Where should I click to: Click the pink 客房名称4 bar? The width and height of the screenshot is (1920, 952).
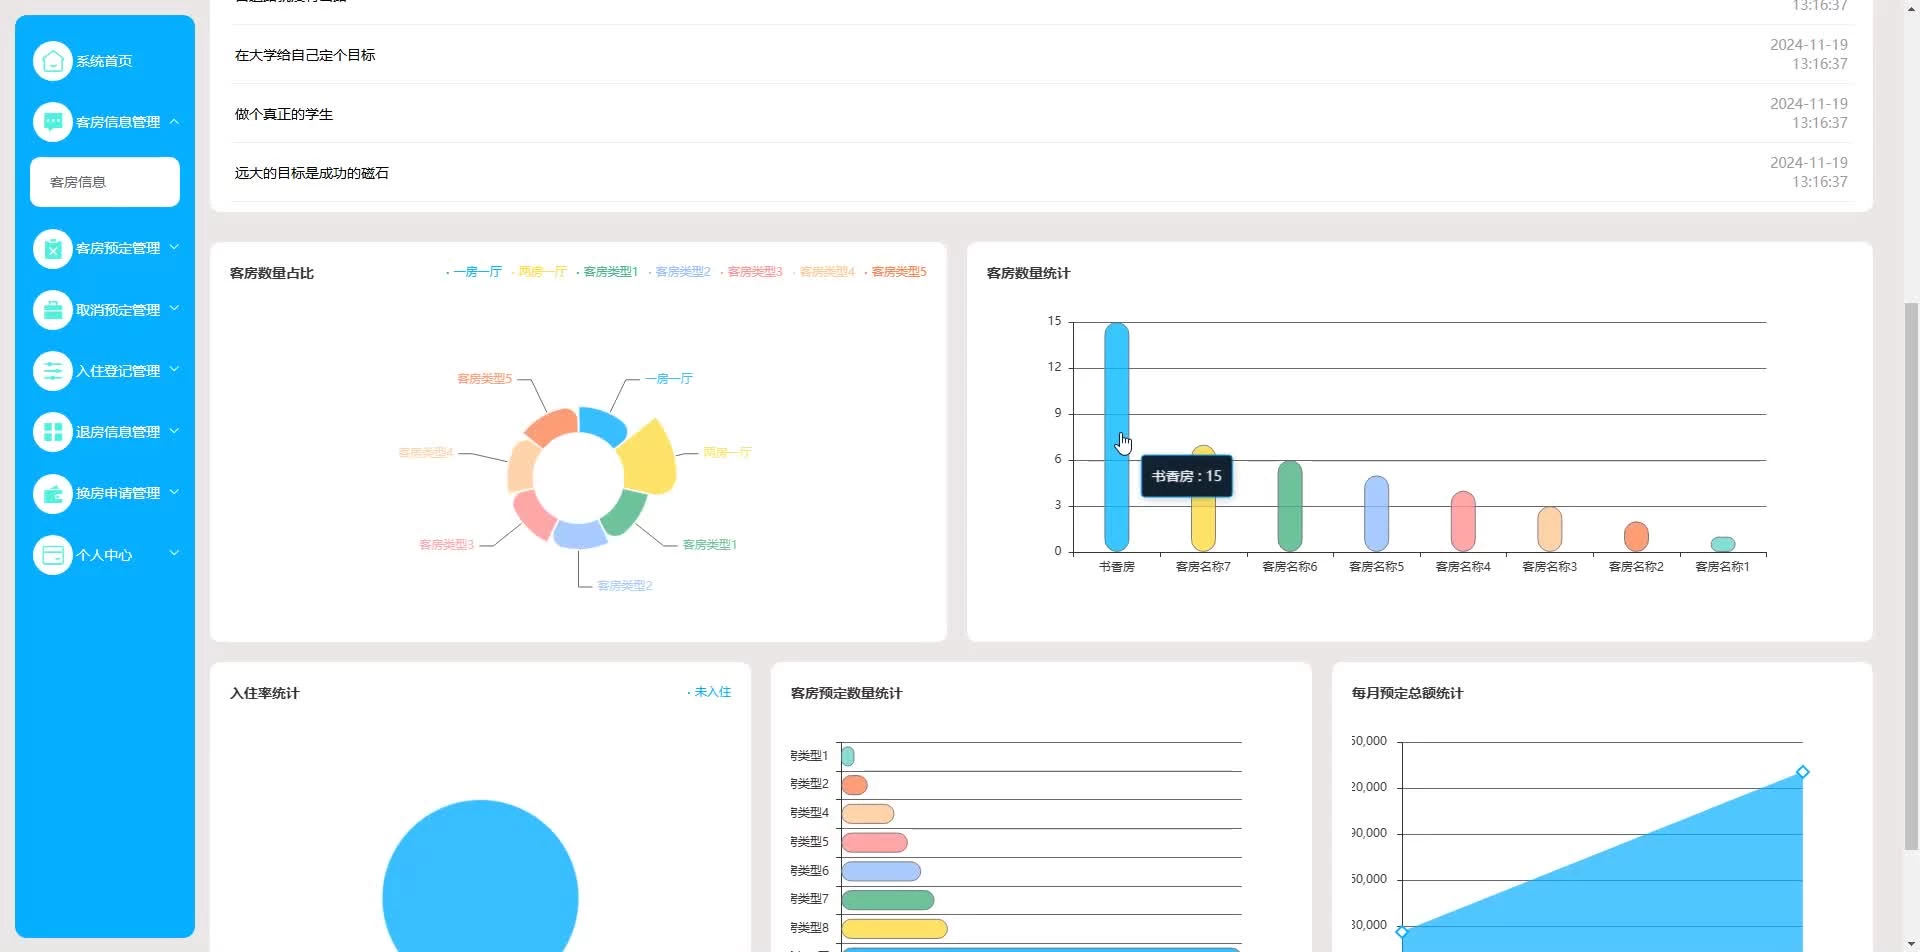click(x=1463, y=521)
